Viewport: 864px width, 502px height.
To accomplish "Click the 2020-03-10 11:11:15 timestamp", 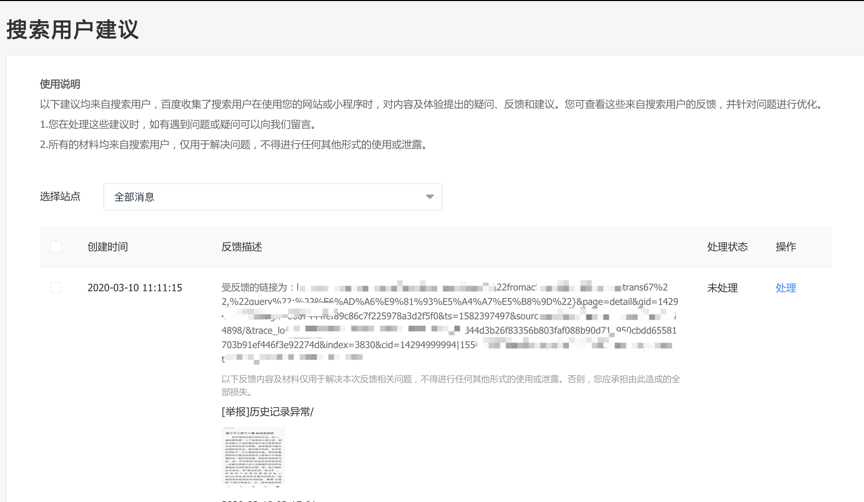I will tap(134, 288).
